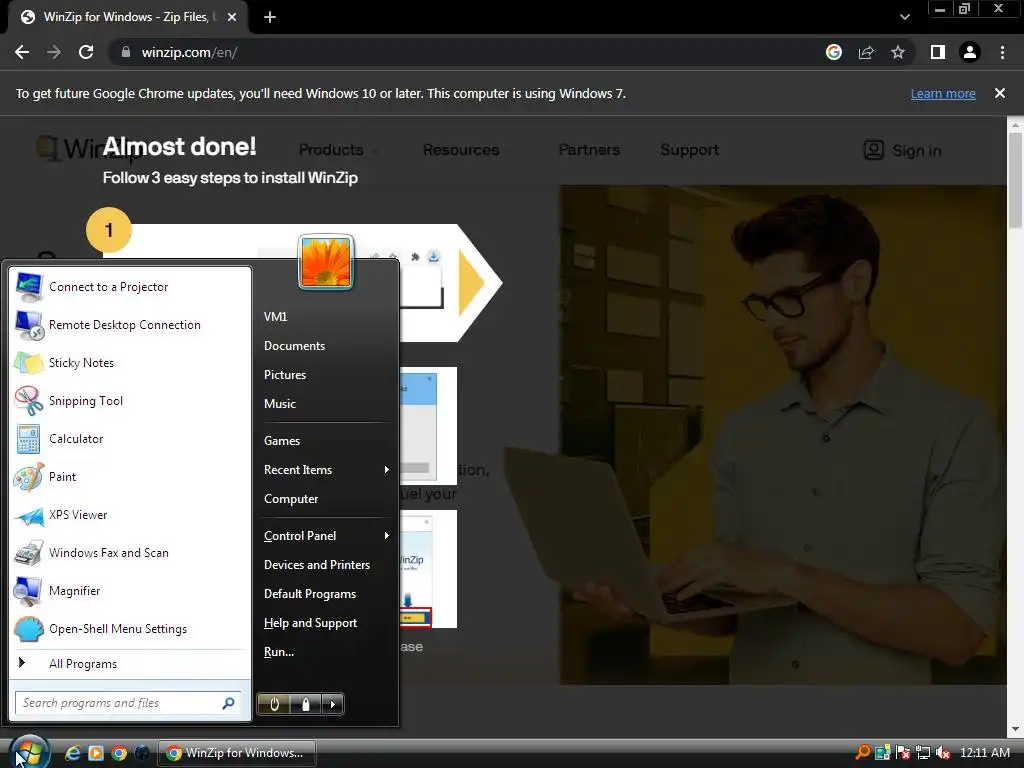The image size is (1024, 768).
Task: Open the Run... dialog
Action: click(x=327, y=652)
